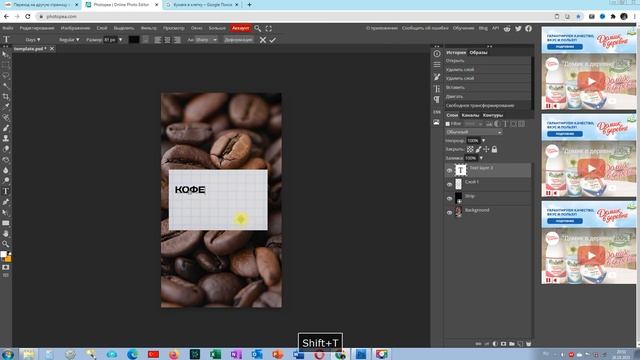Screen dimensions: 640x360
Task: Select the Rectangle shape tool
Action: click(x=6, y=223)
